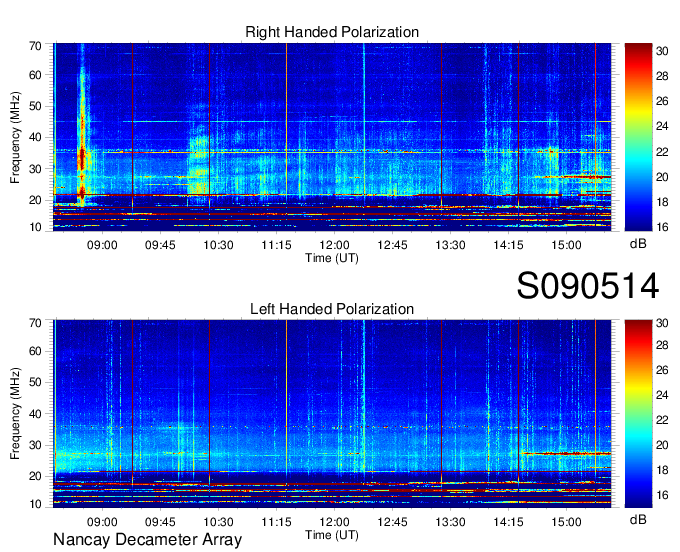The height and width of the screenshot is (552, 680).
Task: Click the 15:00 tick on the right-handed time axis
Action: coord(566,245)
